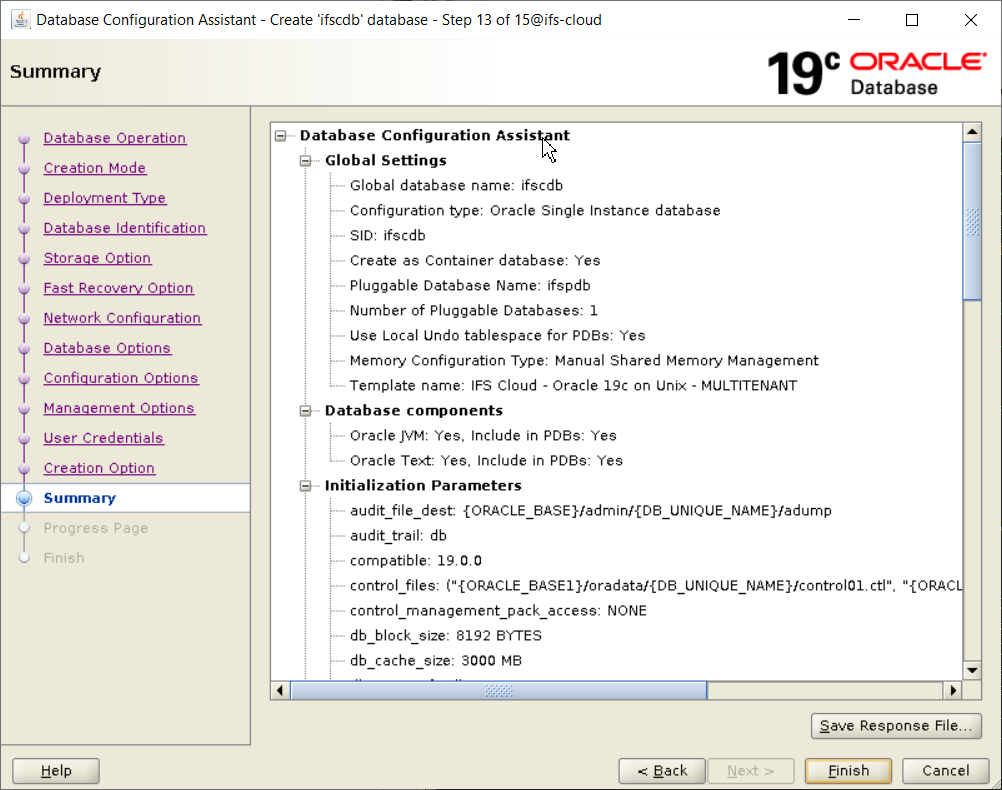1002x790 pixels.
Task: Click the 'Database Configuration Assistant' root label
Action: coord(435,136)
